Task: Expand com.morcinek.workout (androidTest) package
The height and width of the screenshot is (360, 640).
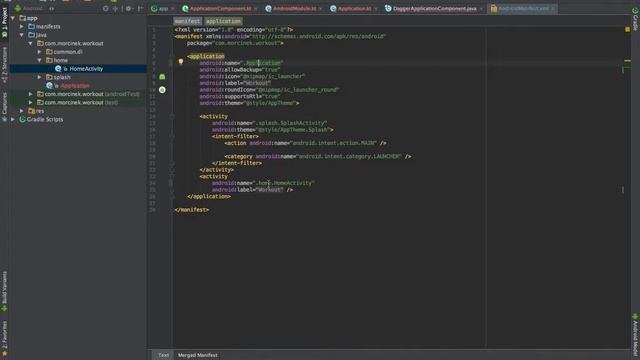Action: [31, 94]
